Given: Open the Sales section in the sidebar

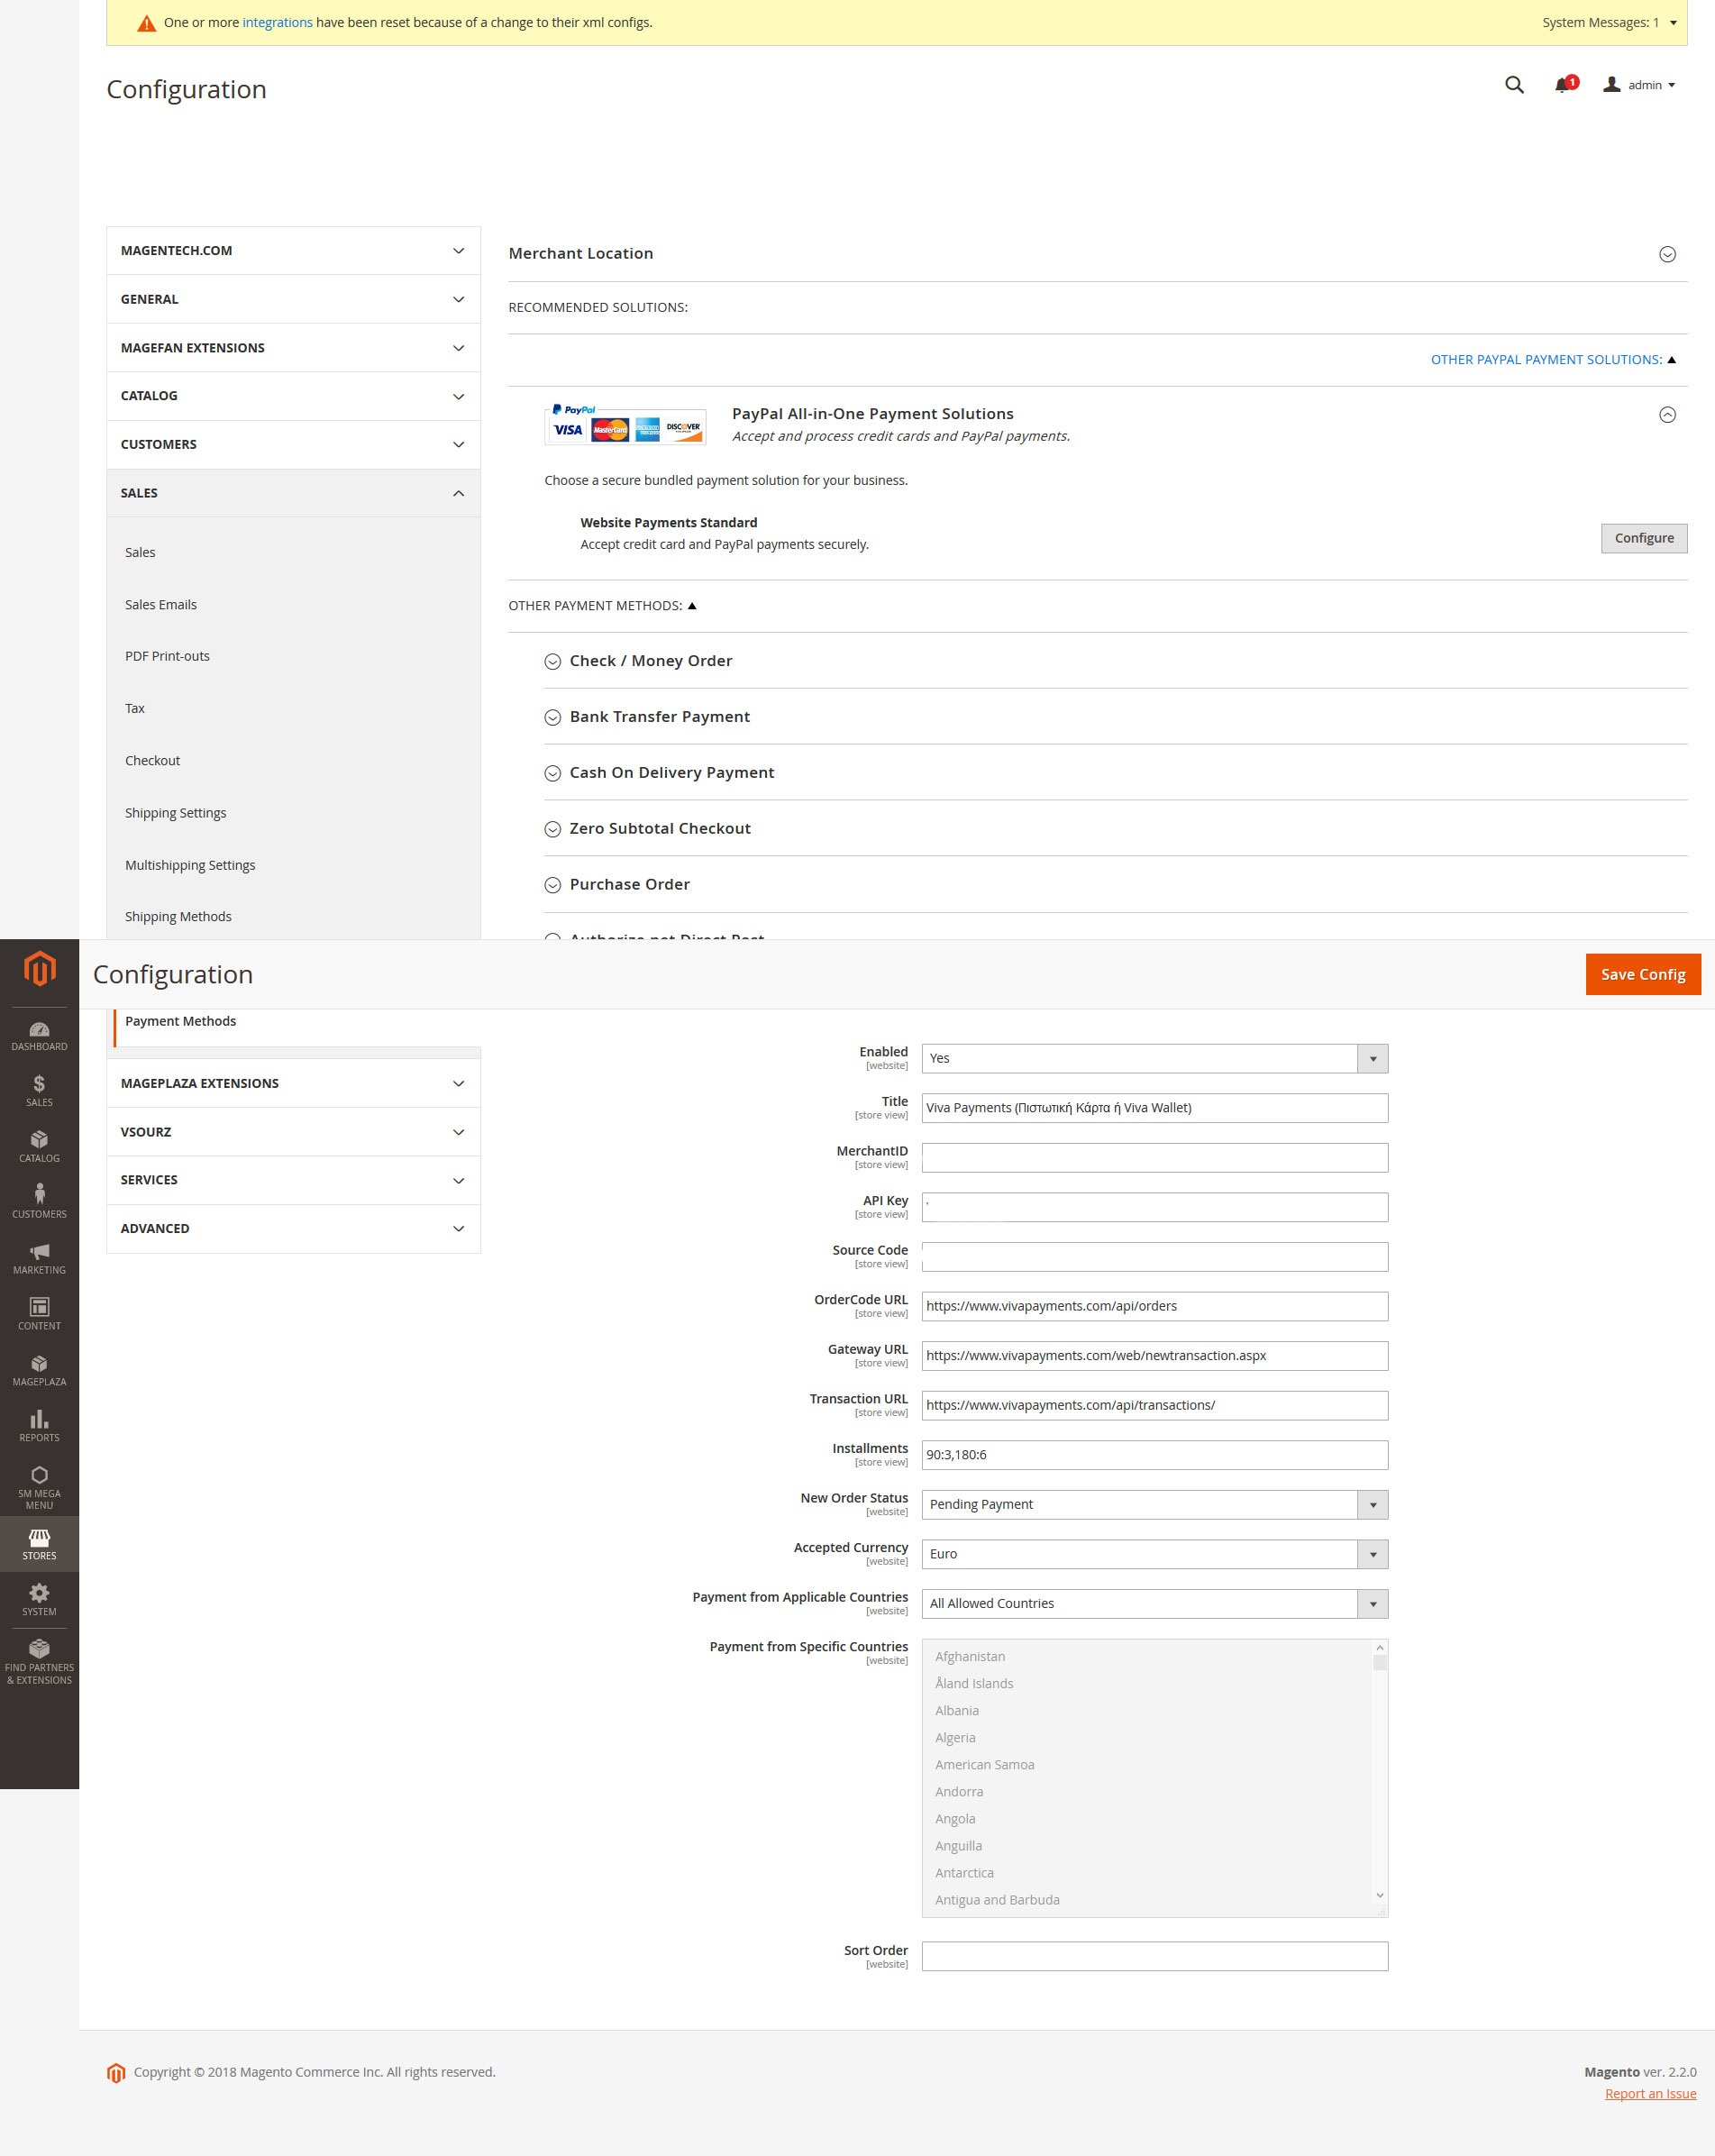Looking at the screenshot, I should pos(39,1090).
